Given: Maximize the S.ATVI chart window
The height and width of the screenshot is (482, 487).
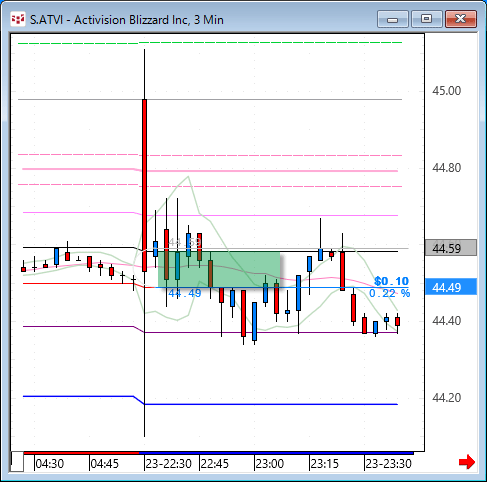Looking at the screenshot, I should click(426, 19).
